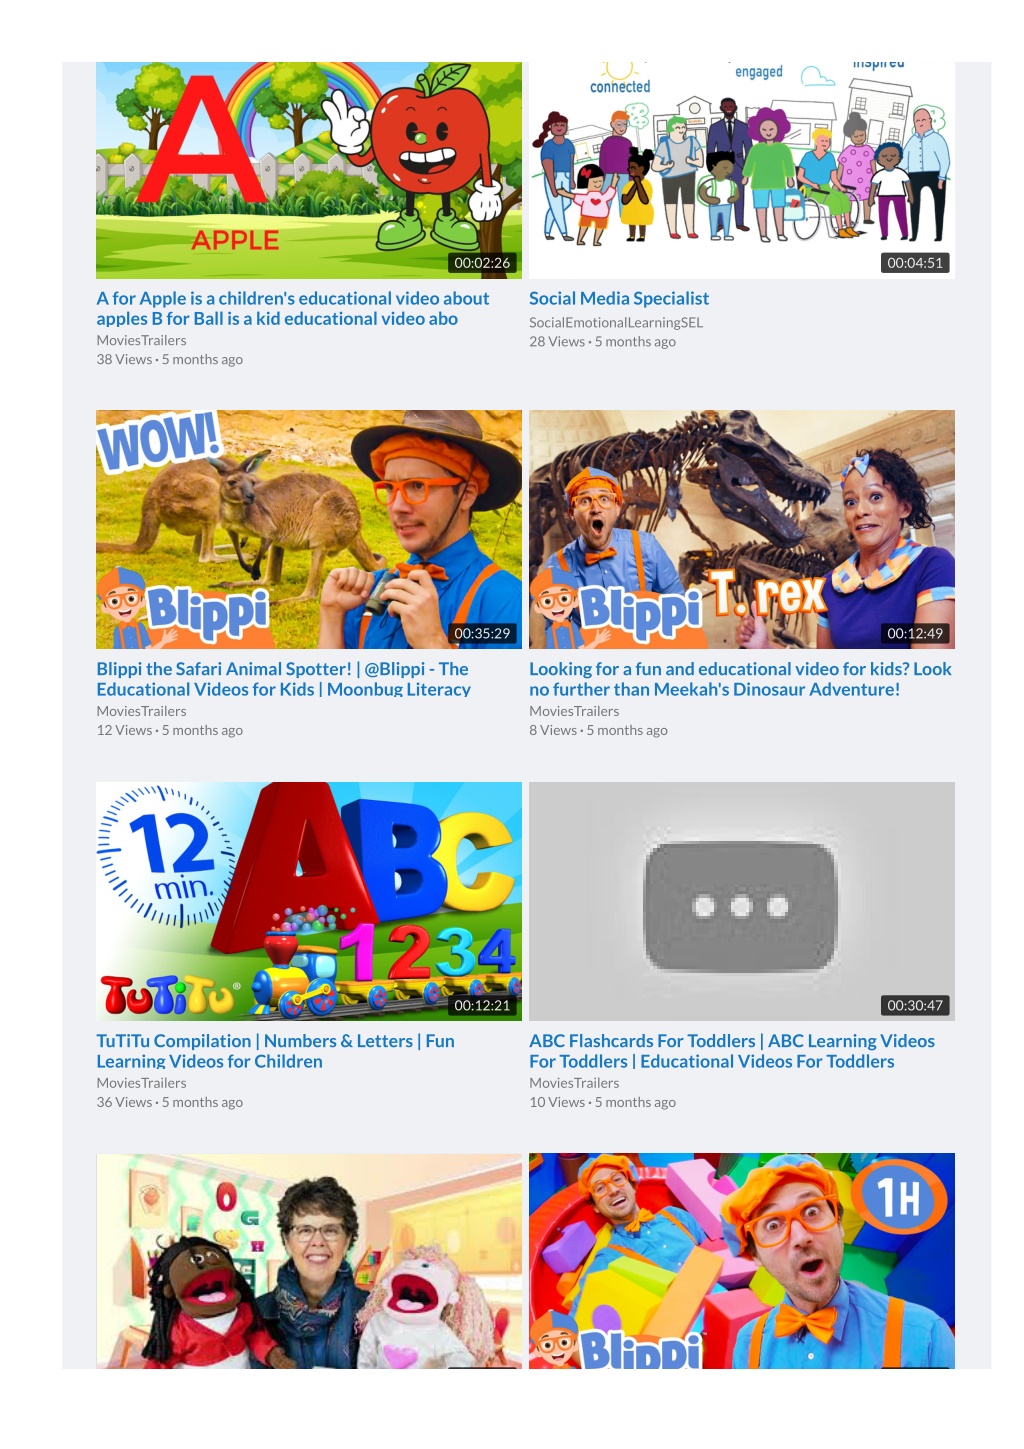Open 'Meekah's Dinosaur Adventure' title link
Screen dimensions: 1024x1449
[x=740, y=679]
